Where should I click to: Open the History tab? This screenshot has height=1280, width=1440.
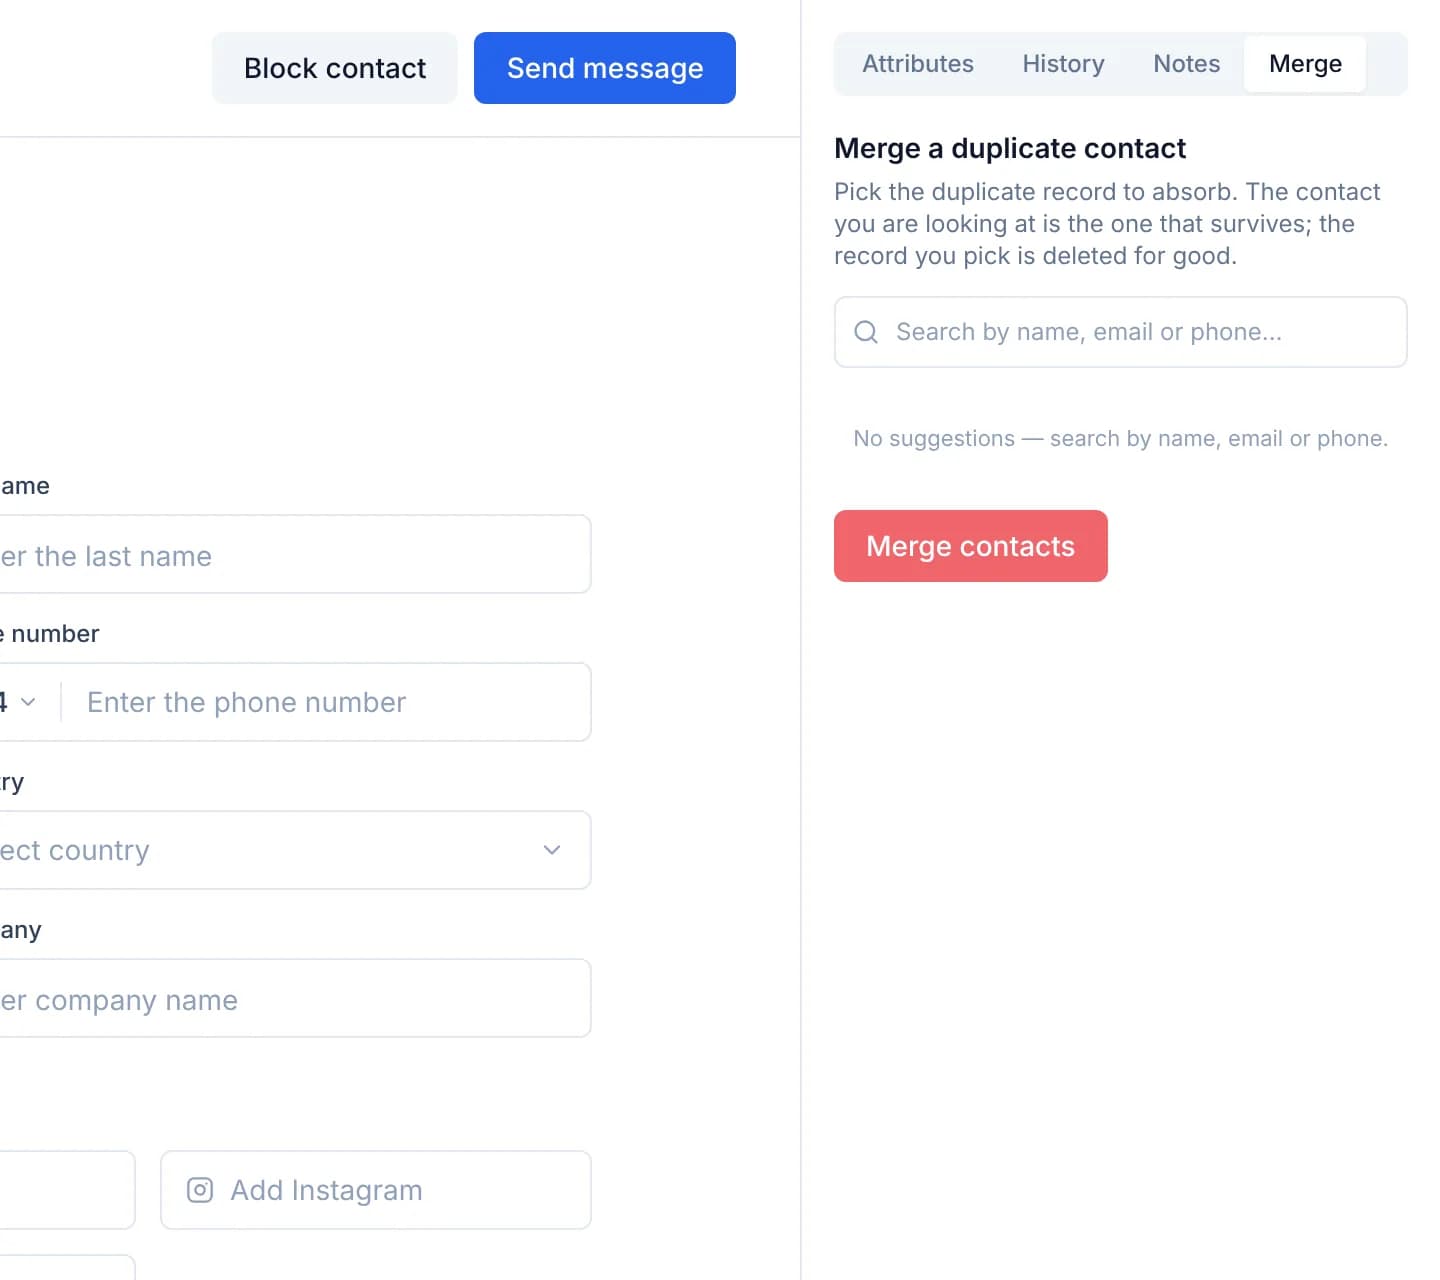pyautogui.click(x=1063, y=64)
